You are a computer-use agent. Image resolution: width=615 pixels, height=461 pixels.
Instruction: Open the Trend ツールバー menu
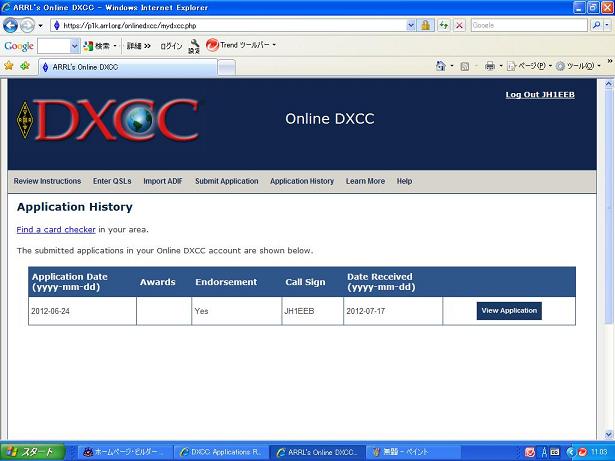point(241,45)
